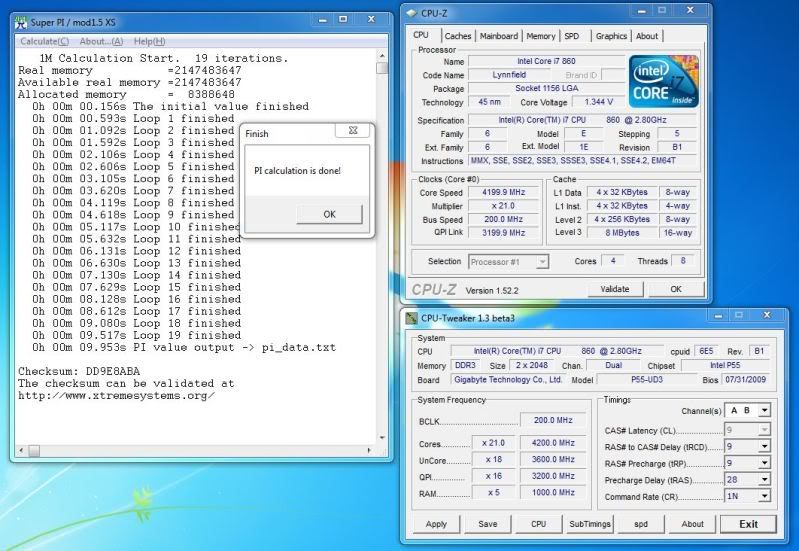Select the CPU tab in CPU-Z
Screen dimensions: 799x551
point(421,35)
